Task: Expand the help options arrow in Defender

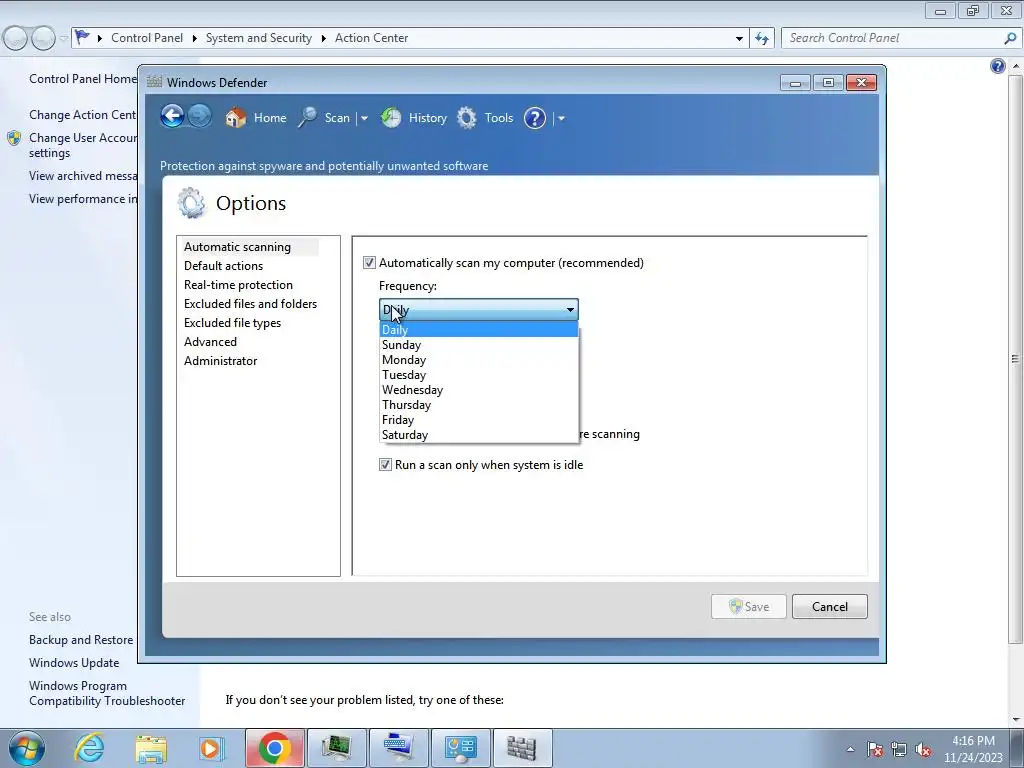Action: coord(561,118)
